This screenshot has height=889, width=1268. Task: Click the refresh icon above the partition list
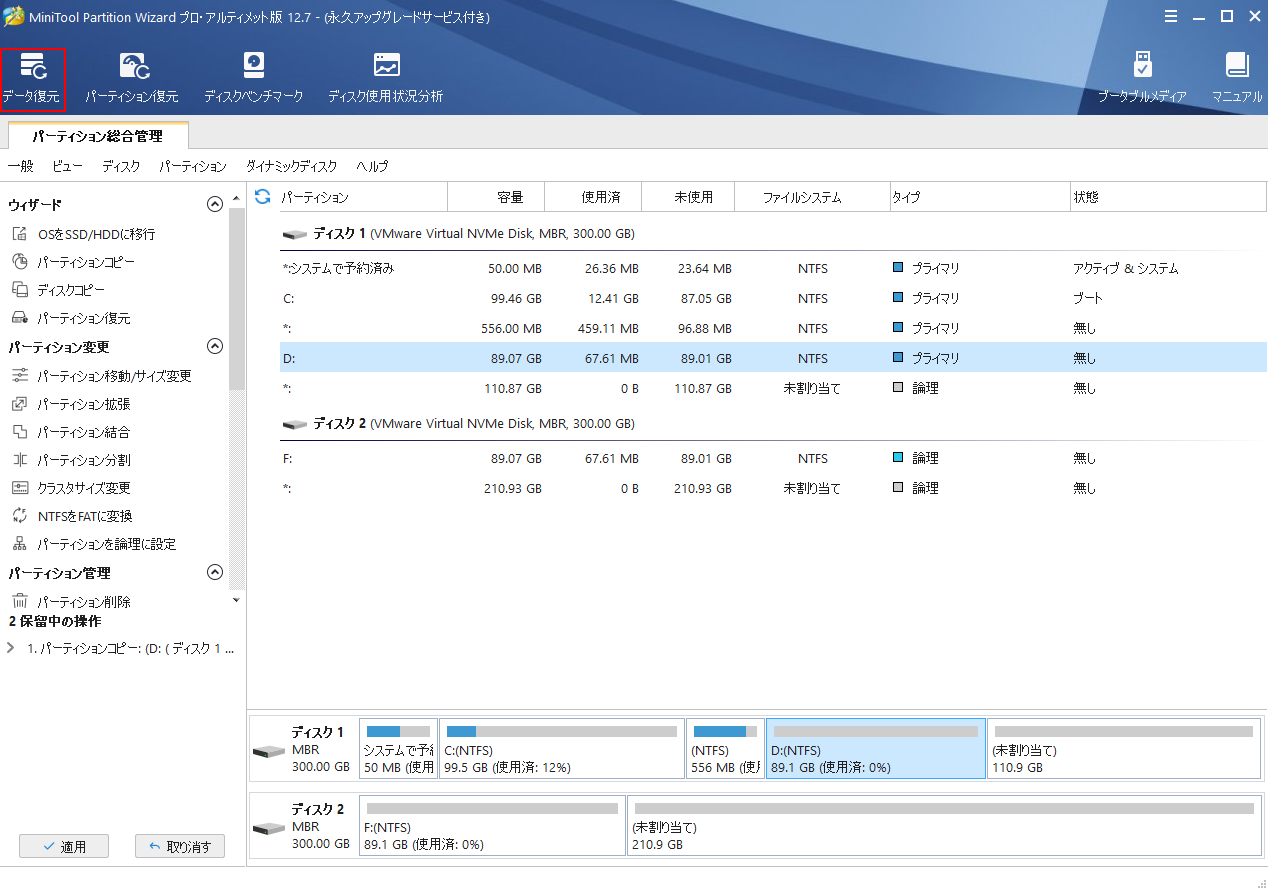click(x=261, y=197)
